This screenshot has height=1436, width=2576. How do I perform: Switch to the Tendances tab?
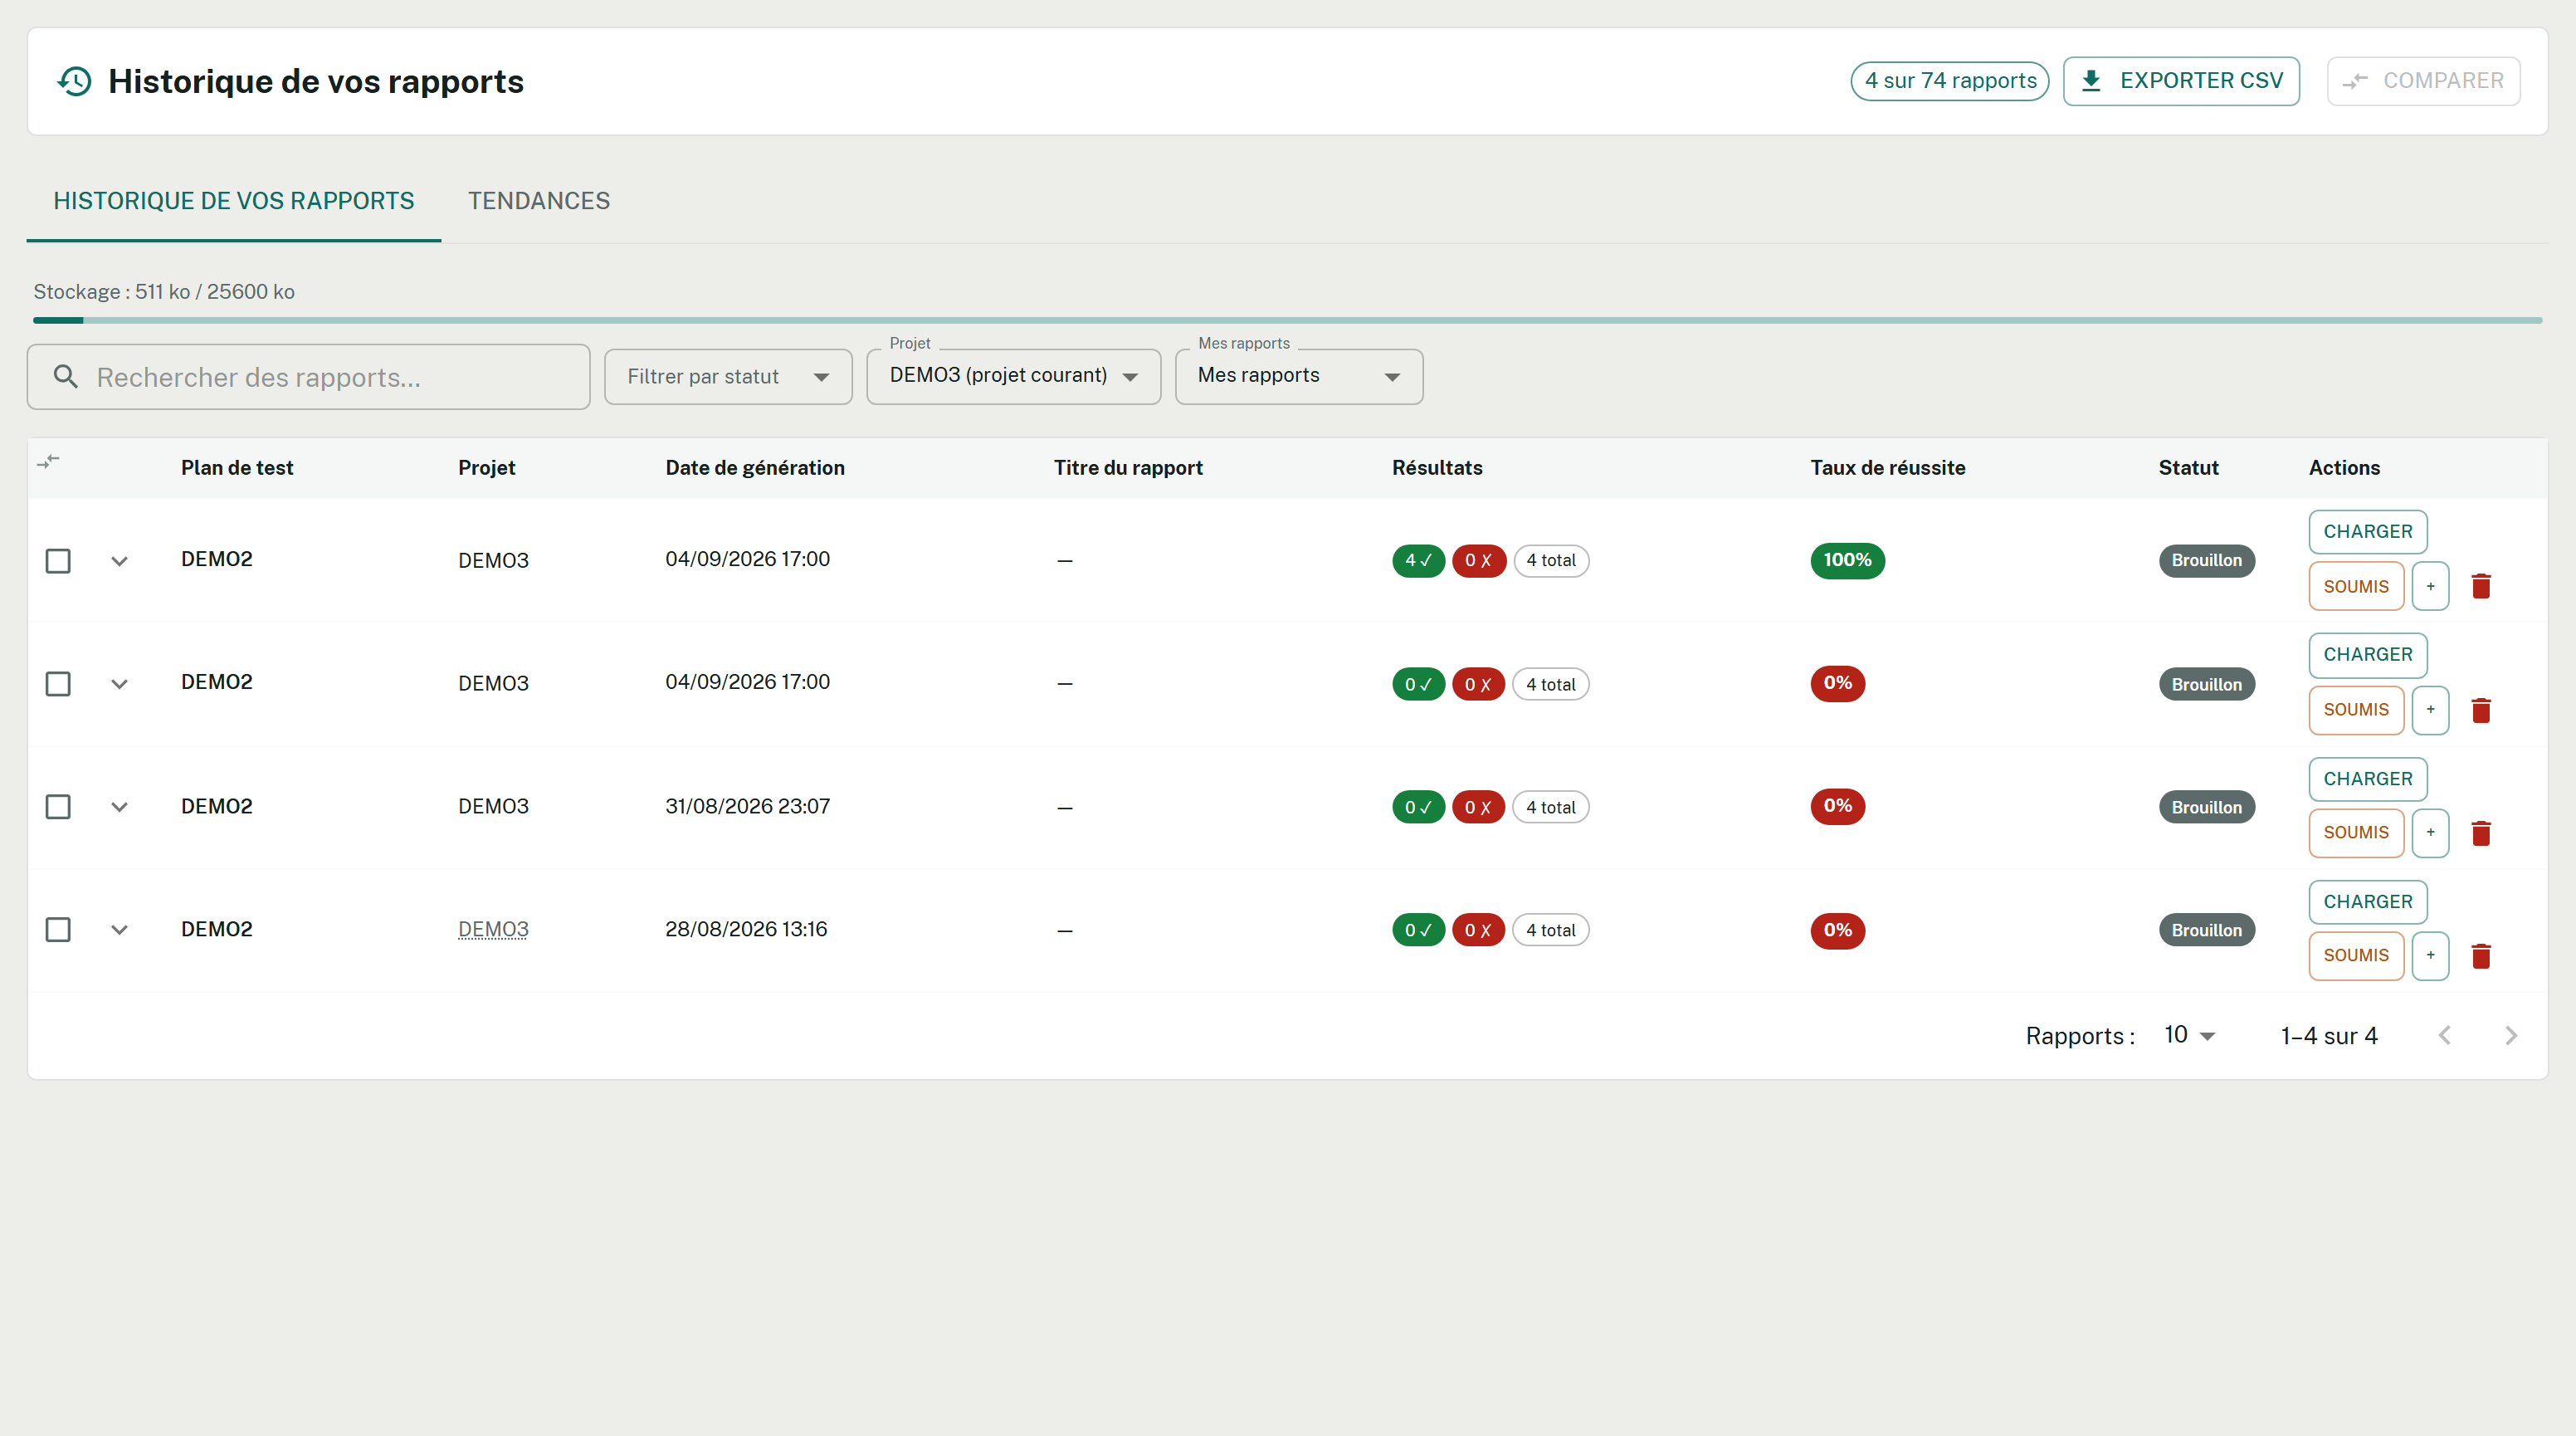point(539,201)
